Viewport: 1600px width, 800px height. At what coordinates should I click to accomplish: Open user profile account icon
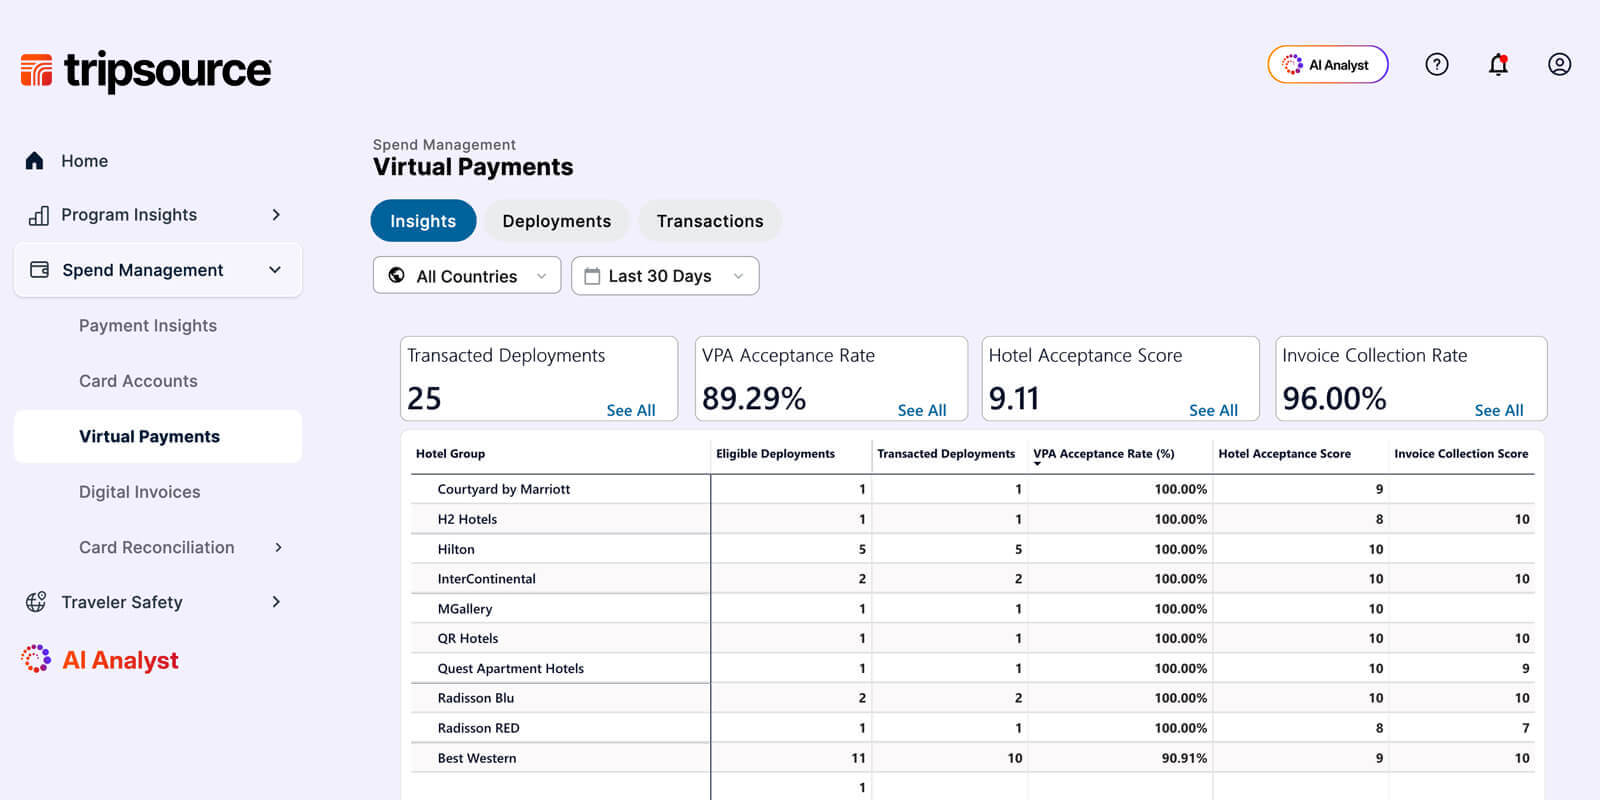[1559, 65]
